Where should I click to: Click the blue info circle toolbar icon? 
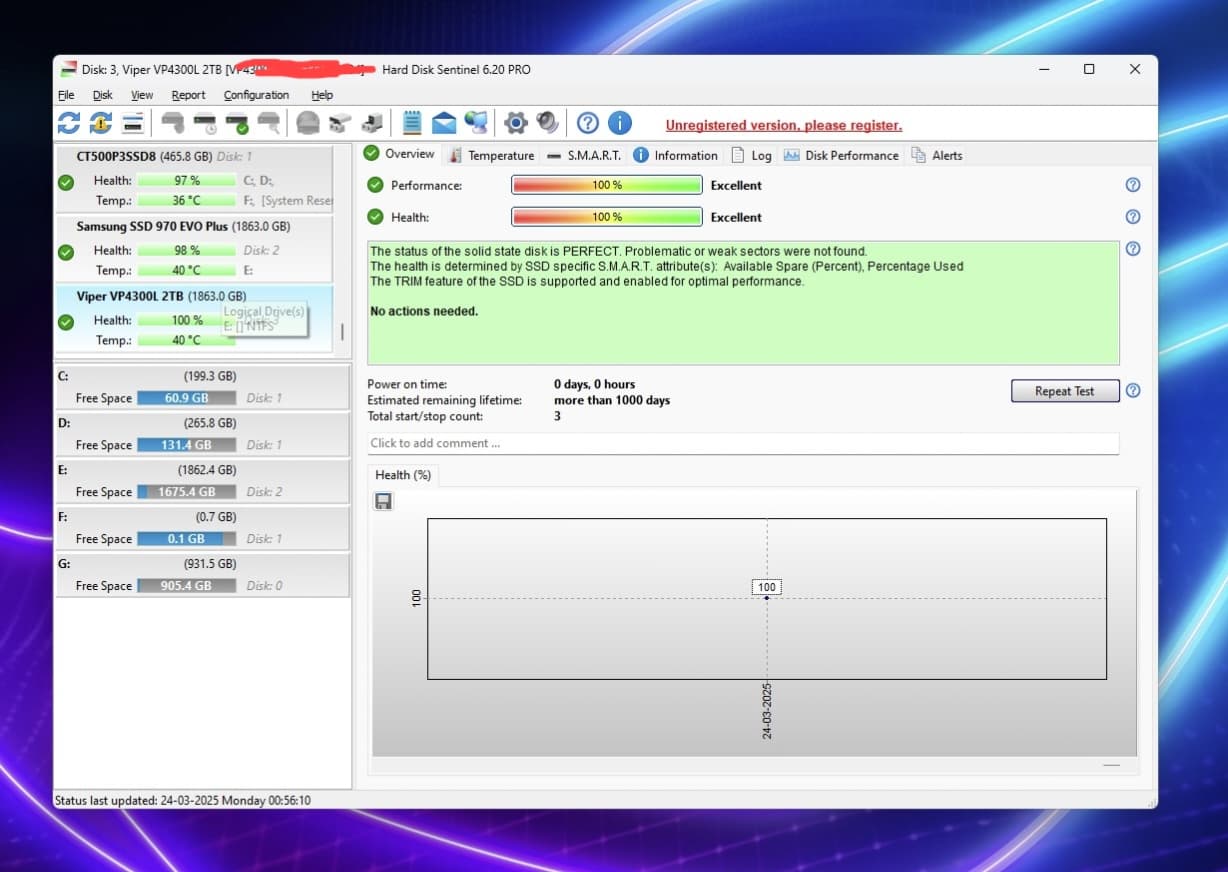(620, 123)
